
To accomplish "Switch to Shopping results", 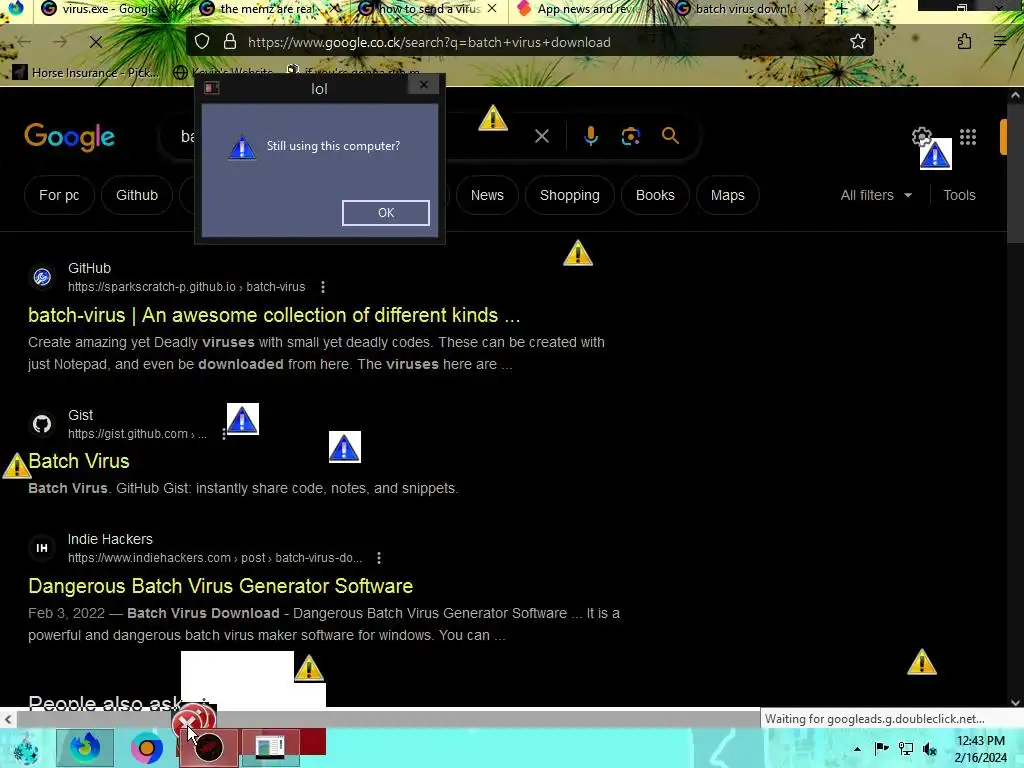I will point(569,195).
